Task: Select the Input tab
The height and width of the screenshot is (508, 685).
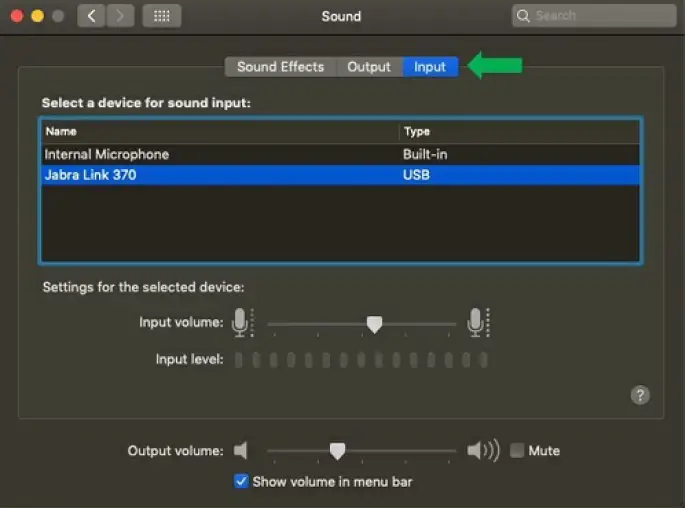Action: [x=430, y=67]
